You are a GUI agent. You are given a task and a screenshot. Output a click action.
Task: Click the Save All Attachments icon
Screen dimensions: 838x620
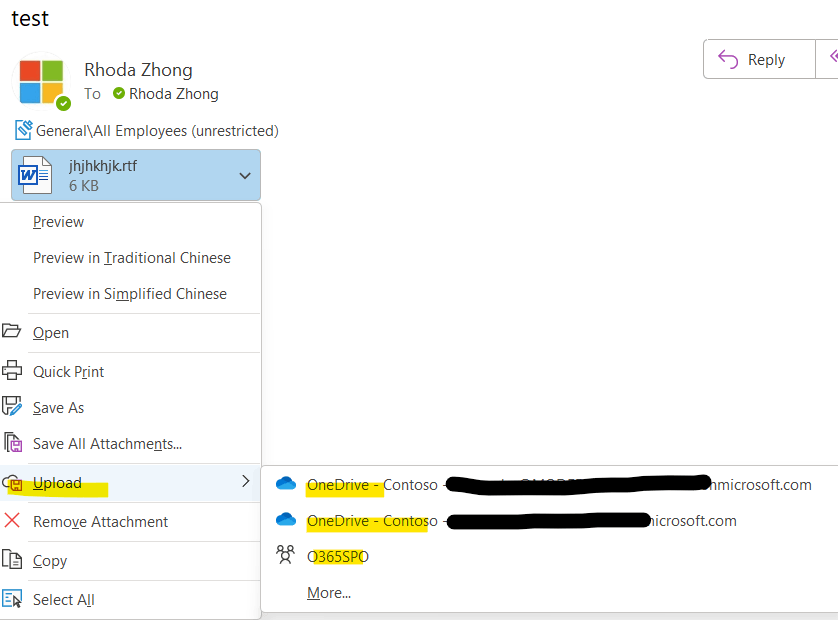(13, 443)
